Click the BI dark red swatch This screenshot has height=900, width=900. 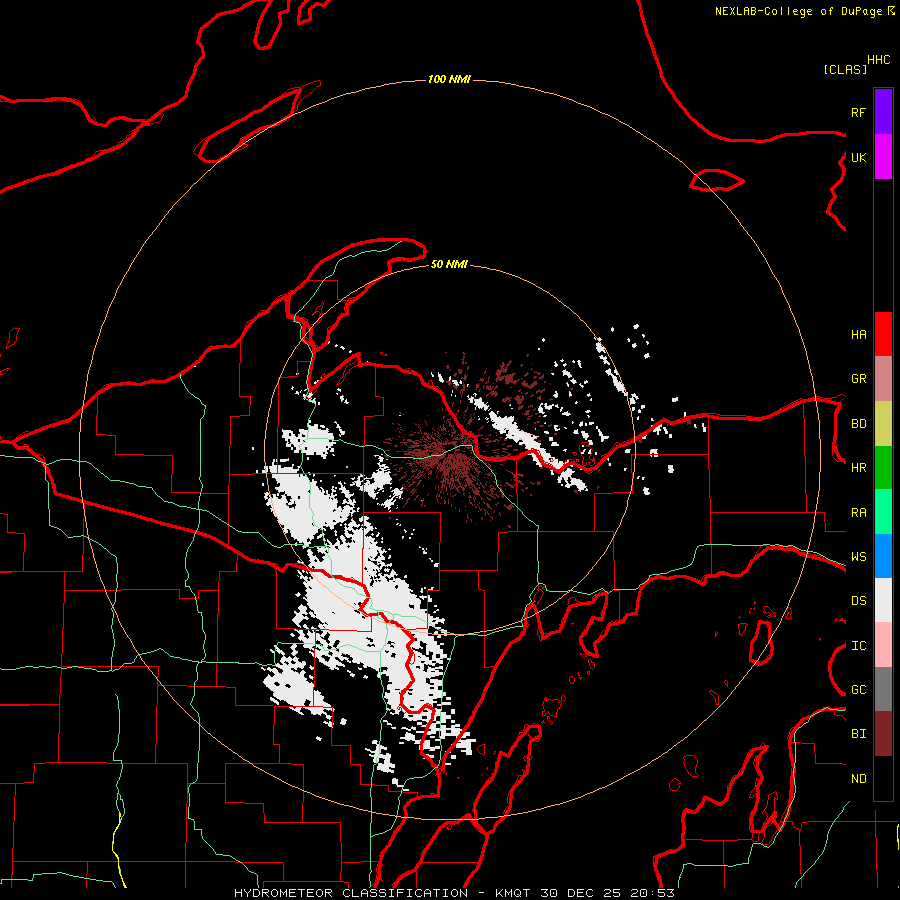coord(883,734)
